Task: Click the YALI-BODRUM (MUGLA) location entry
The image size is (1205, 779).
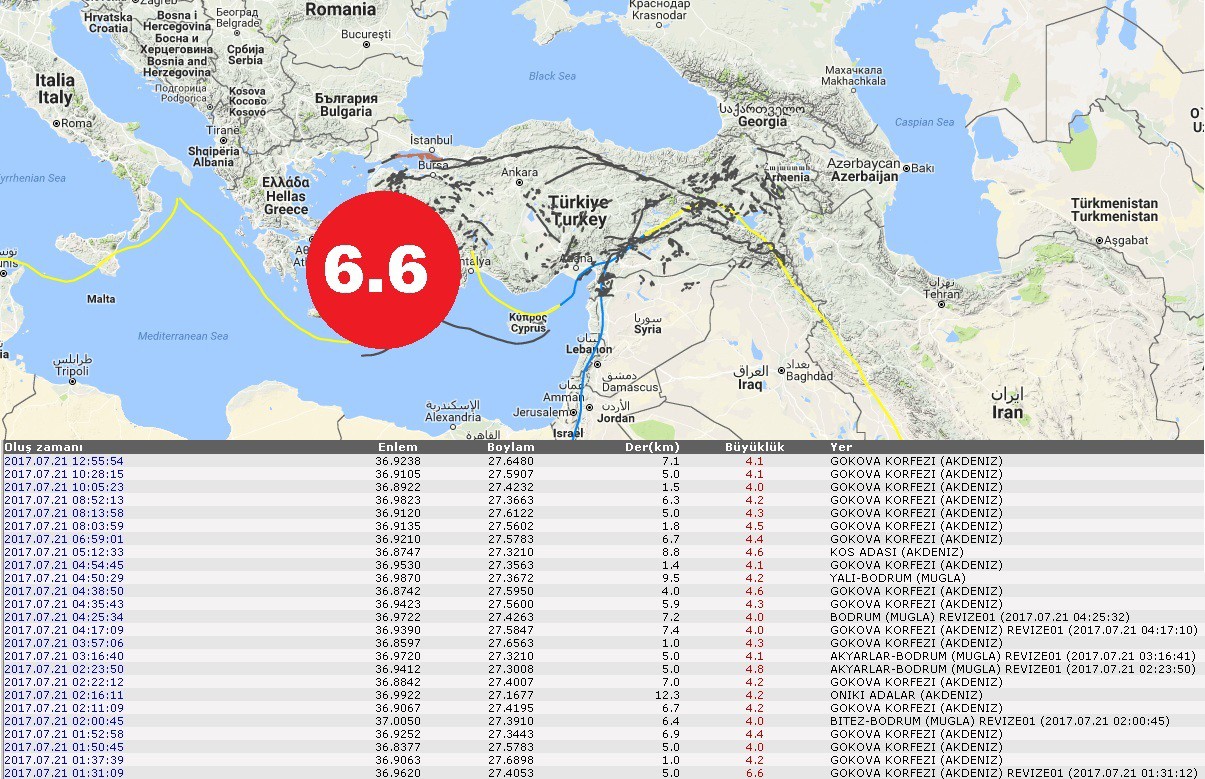Action: pyautogui.click(x=898, y=578)
